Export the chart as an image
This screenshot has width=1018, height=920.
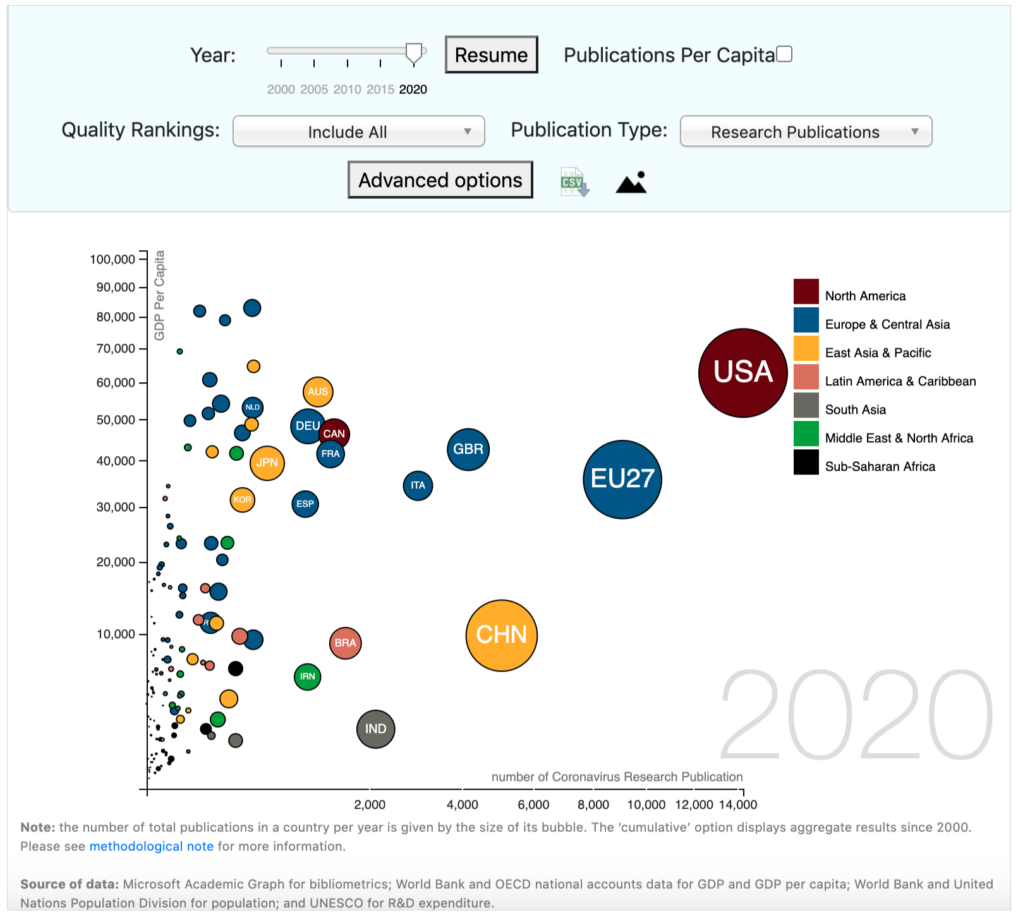[x=630, y=181]
